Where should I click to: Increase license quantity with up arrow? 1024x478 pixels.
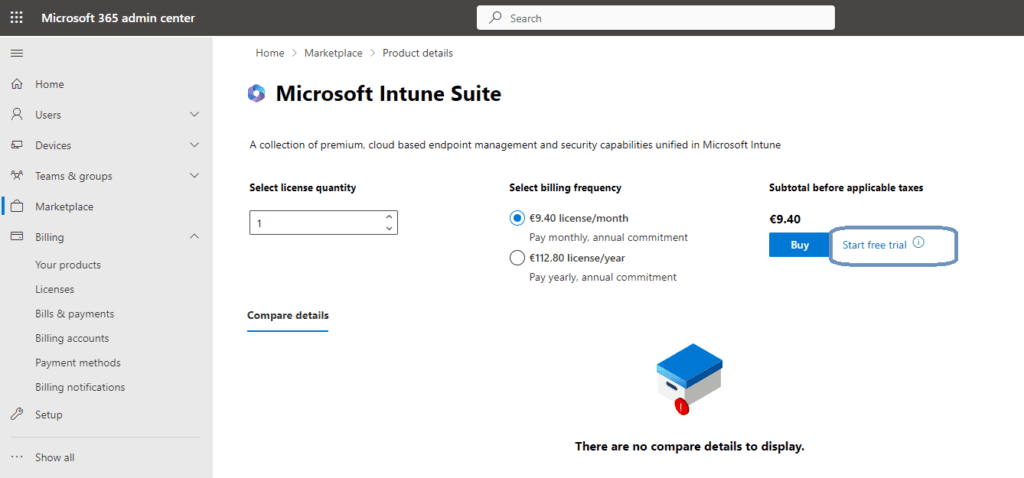pyautogui.click(x=389, y=217)
